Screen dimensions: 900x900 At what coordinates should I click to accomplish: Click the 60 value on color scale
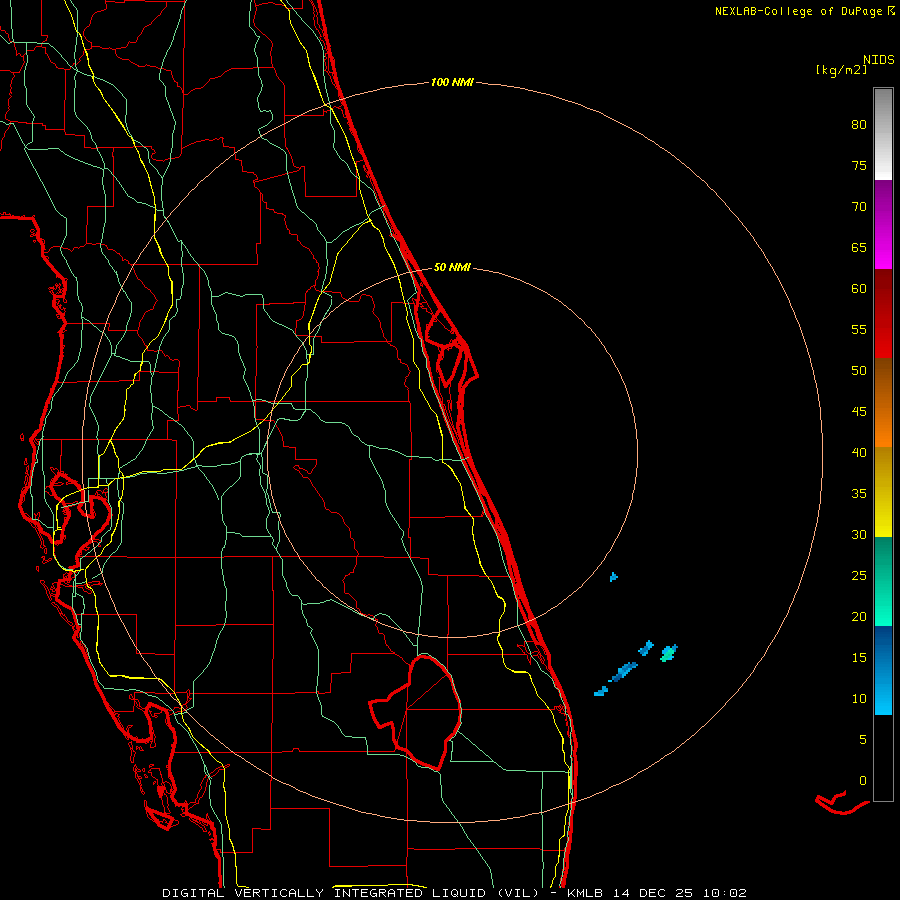(x=859, y=289)
